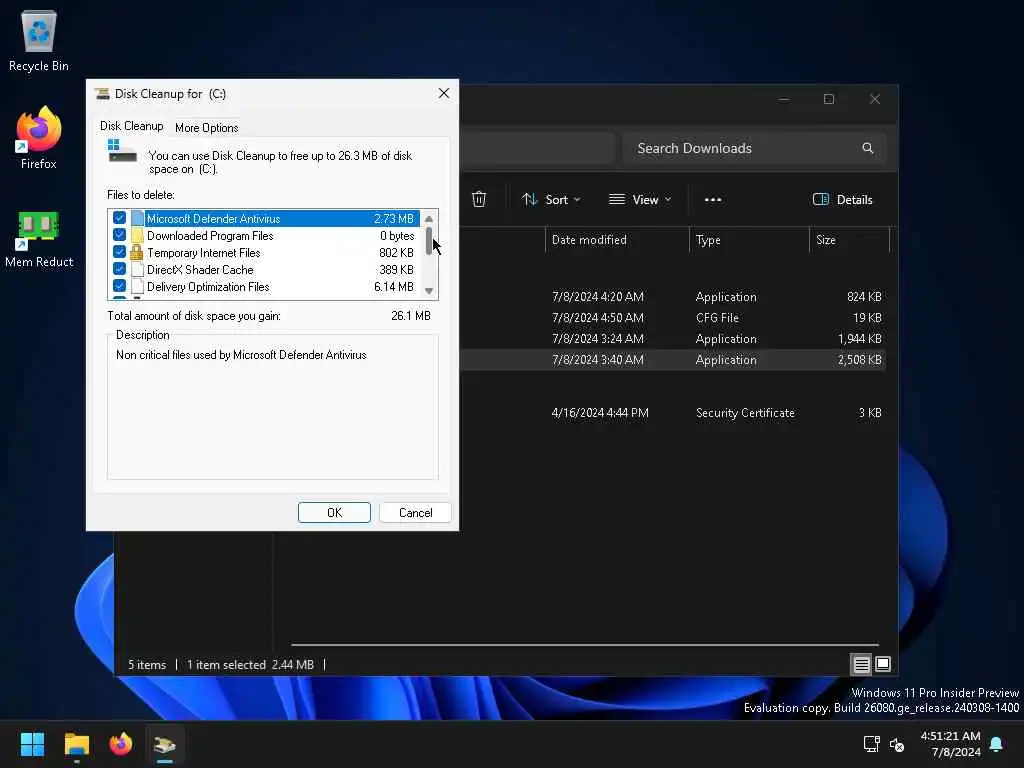The width and height of the screenshot is (1024, 768).
Task: Uncheck the Microsoft Defender Antivirus checkbox
Action: pyautogui.click(x=119, y=217)
